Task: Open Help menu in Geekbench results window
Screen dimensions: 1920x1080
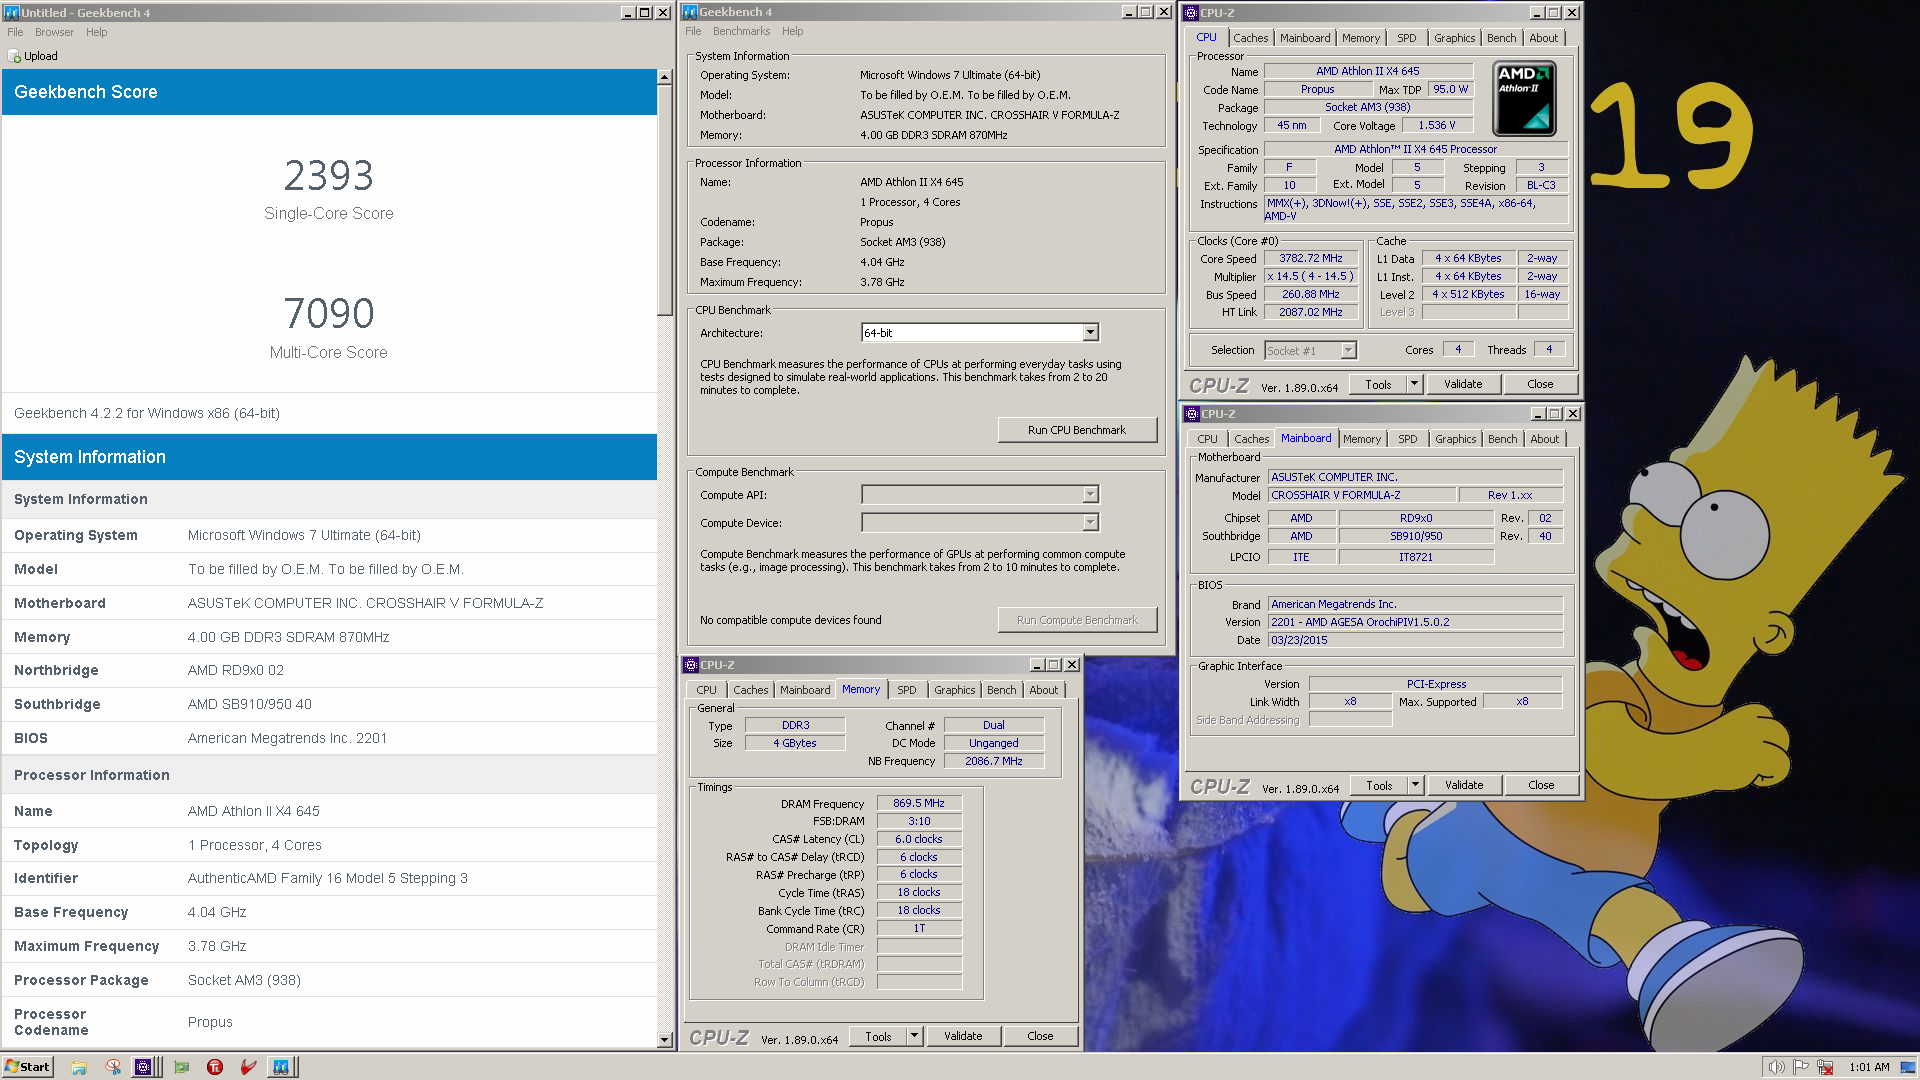Action: tap(96, 32)
